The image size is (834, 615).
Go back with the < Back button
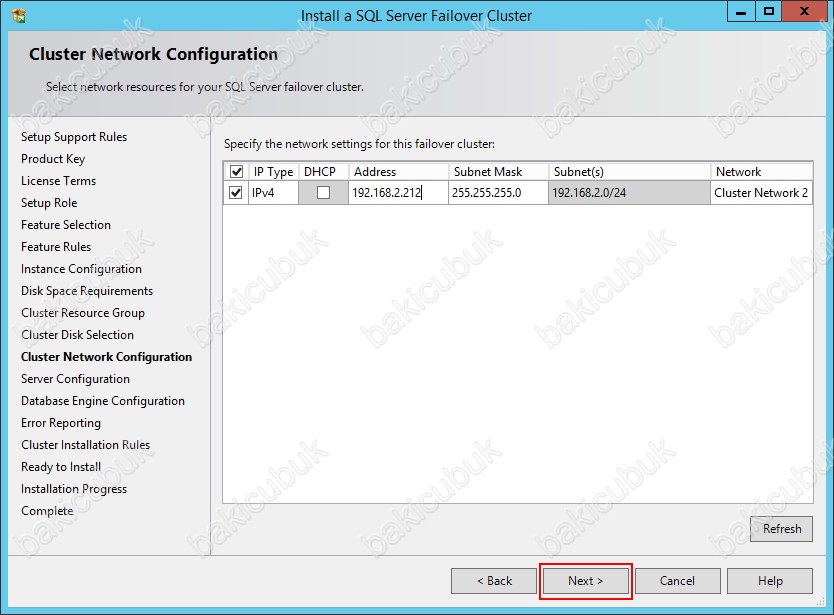tap(494, 581)
